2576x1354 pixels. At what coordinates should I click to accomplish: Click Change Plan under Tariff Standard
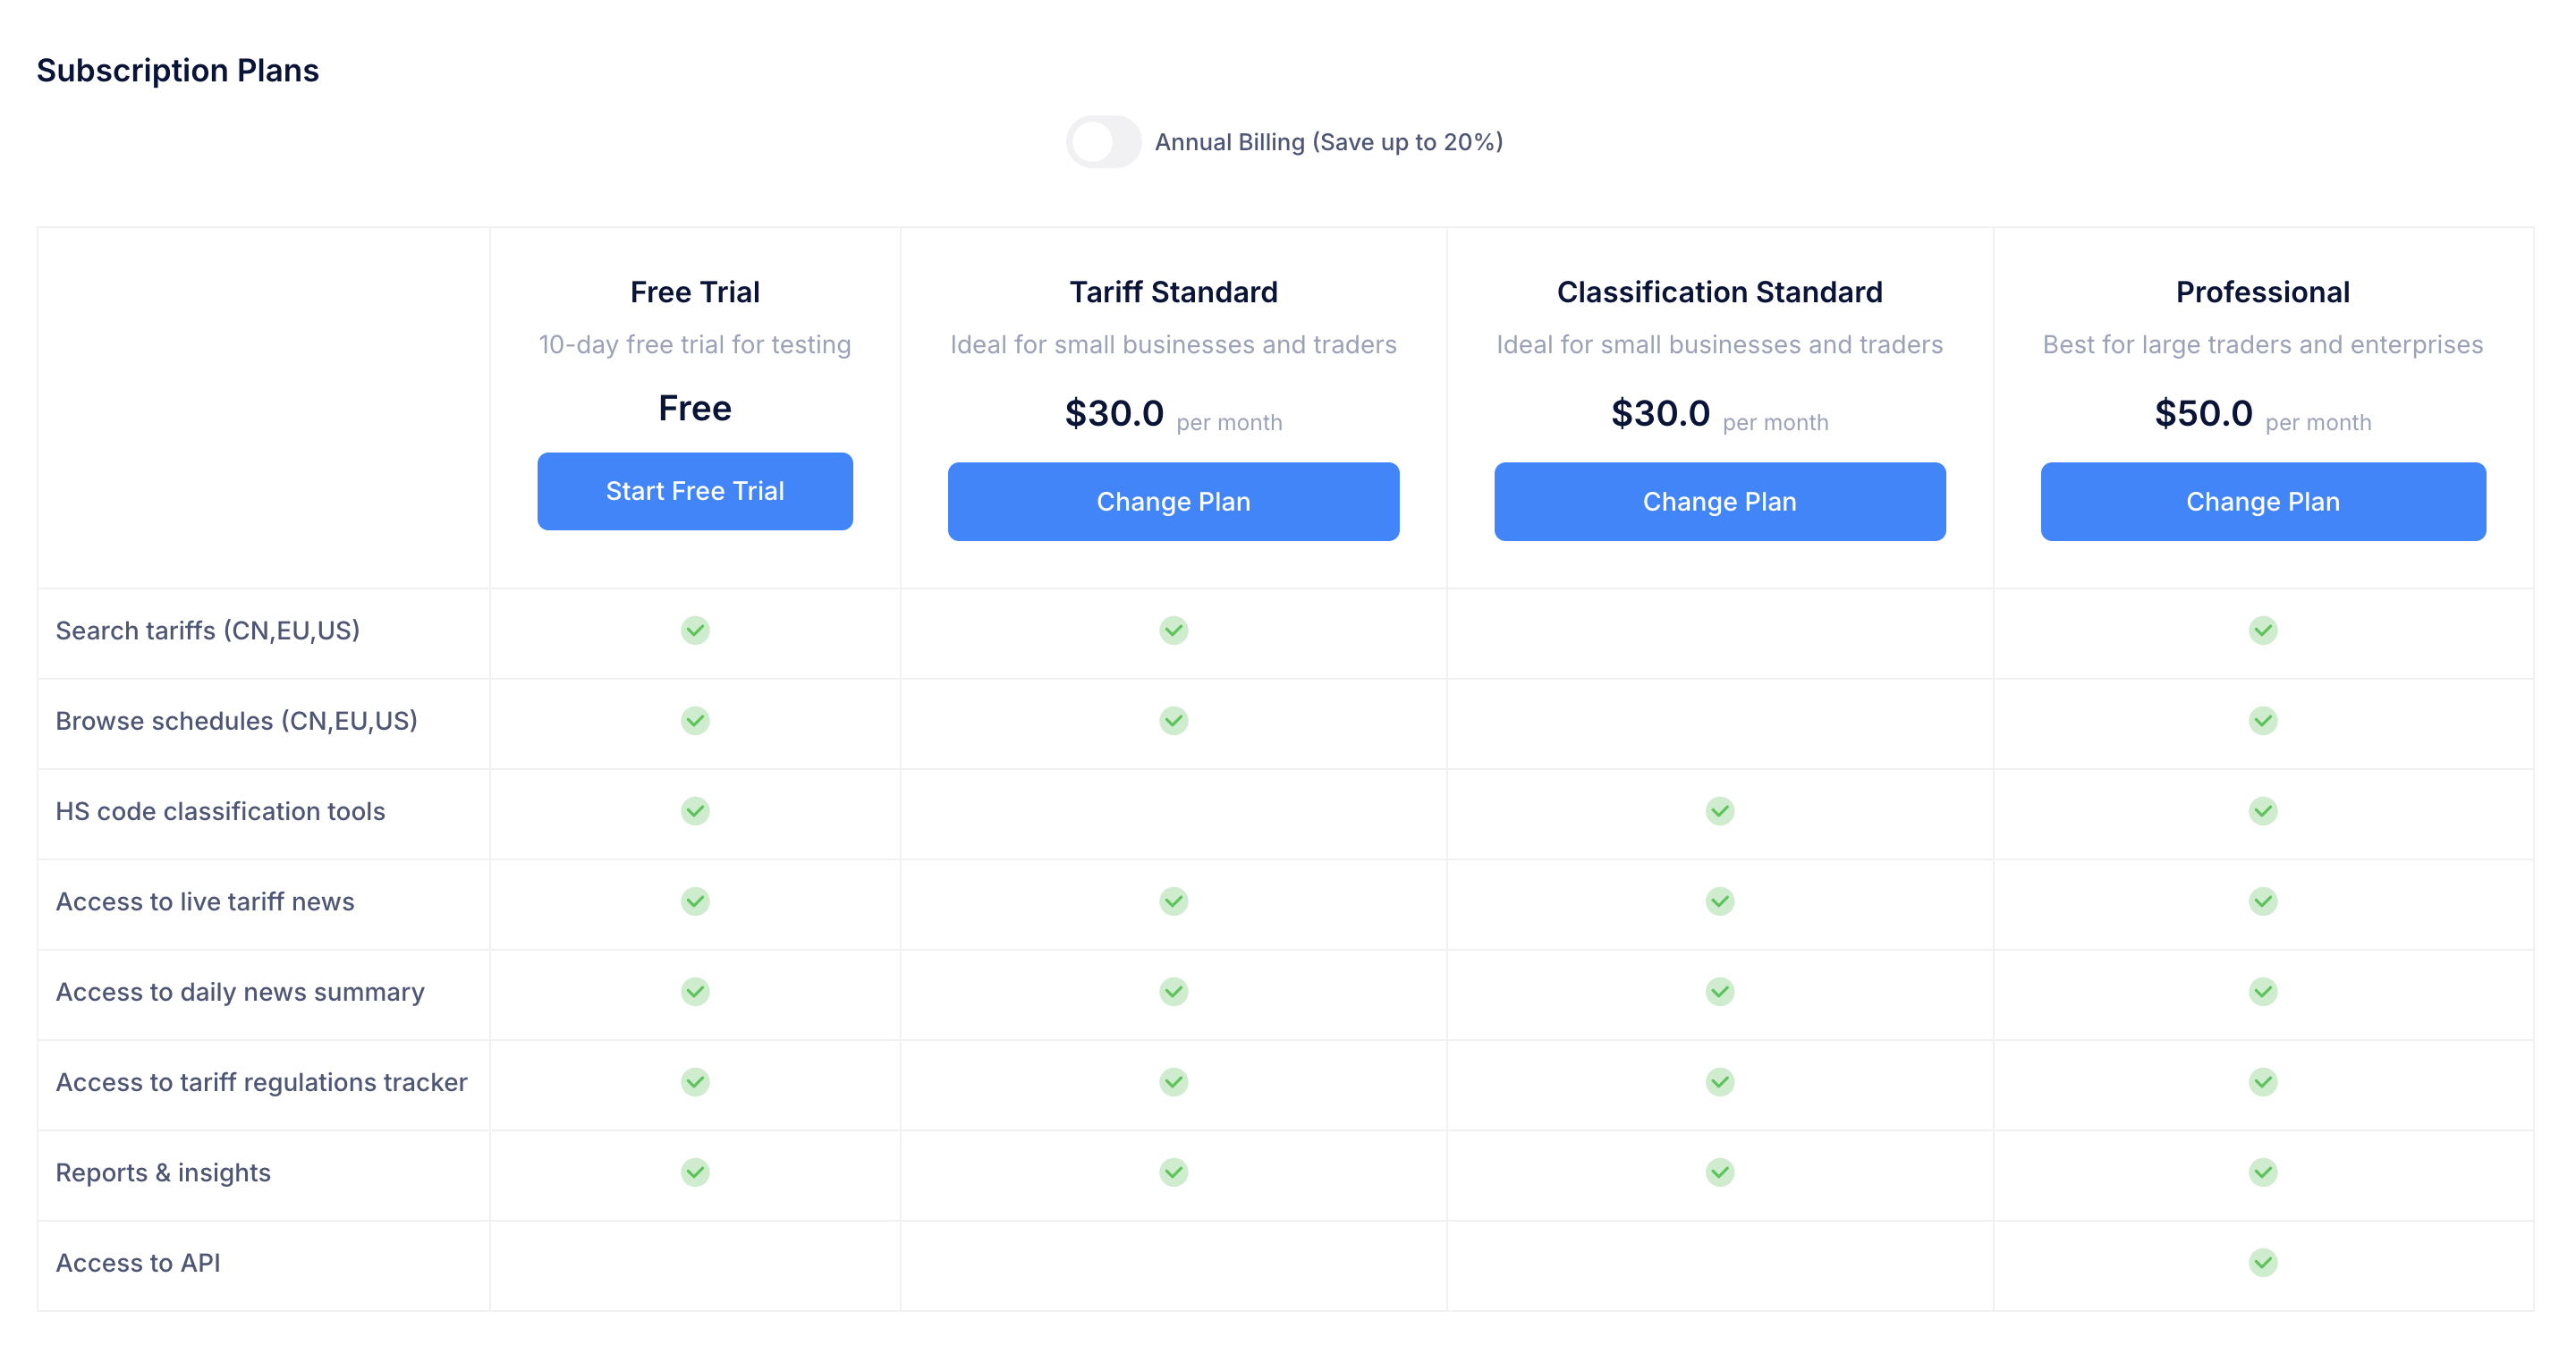(x=1172, y=501)
